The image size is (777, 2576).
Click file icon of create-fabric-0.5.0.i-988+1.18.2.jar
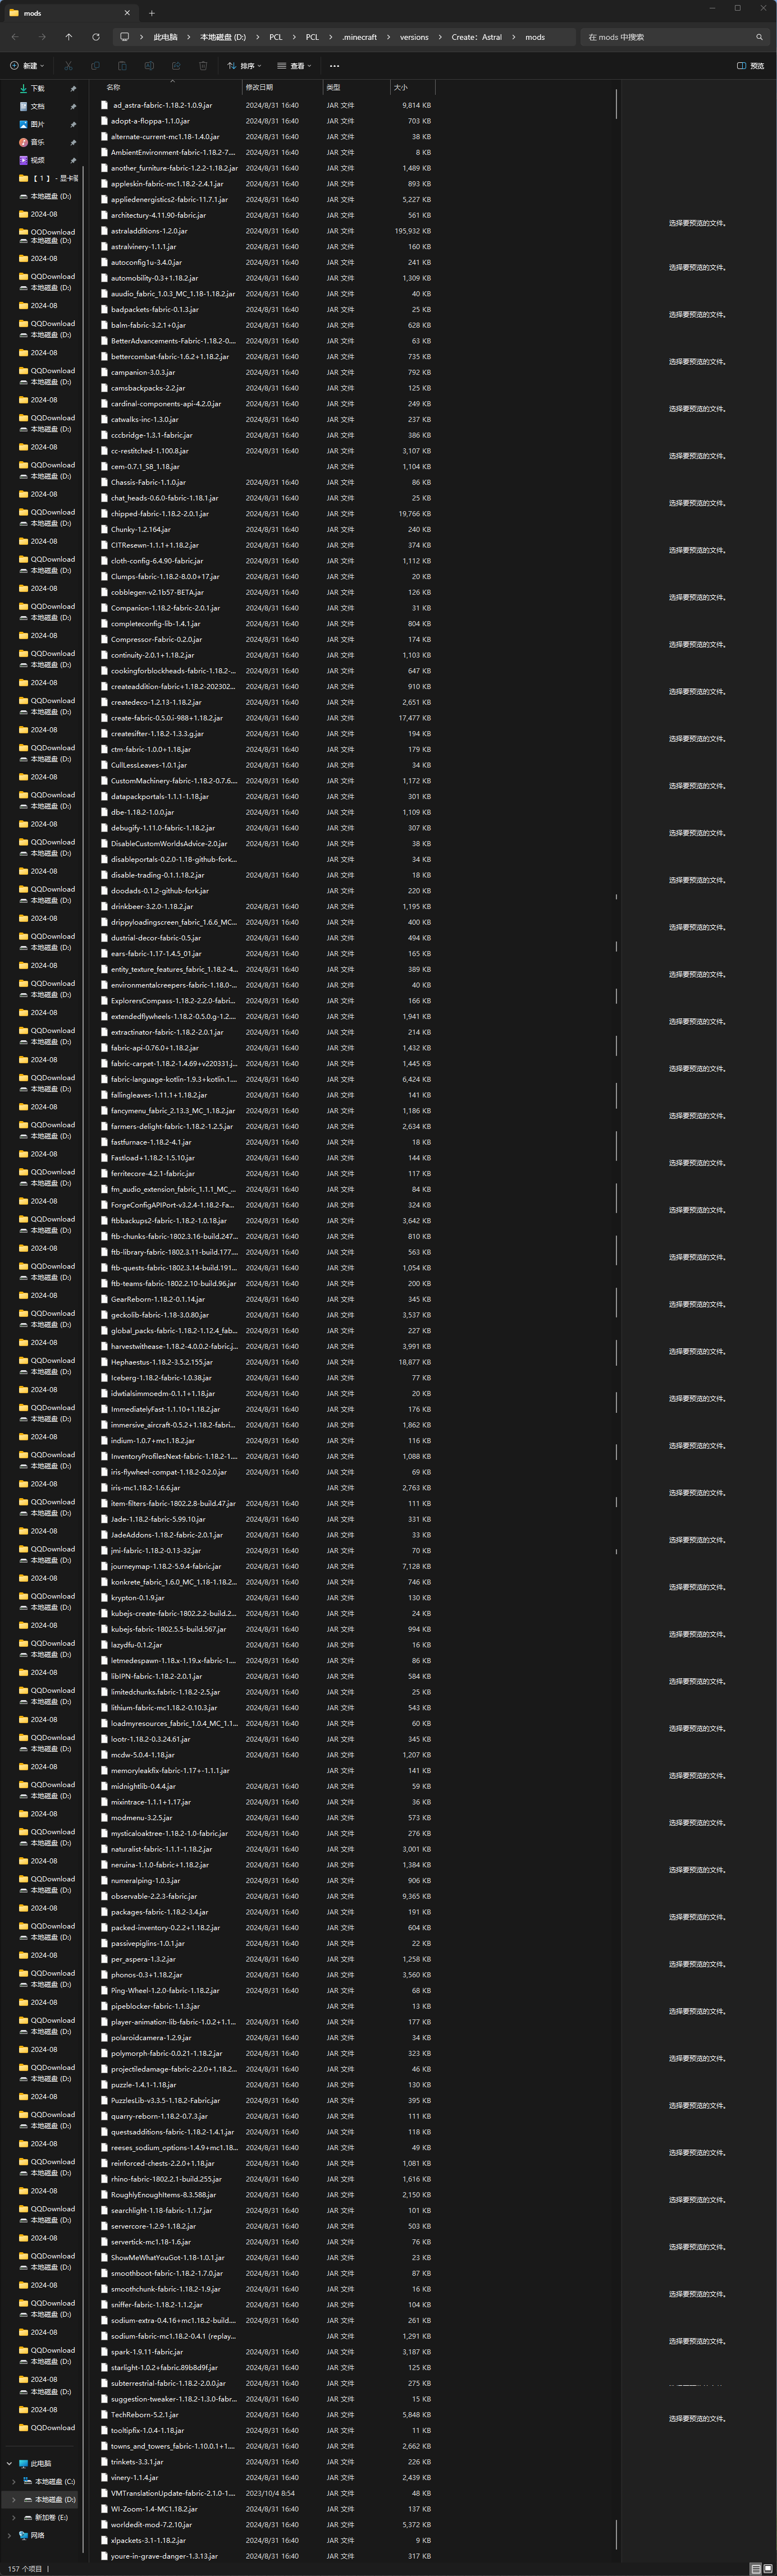point(104,718)
